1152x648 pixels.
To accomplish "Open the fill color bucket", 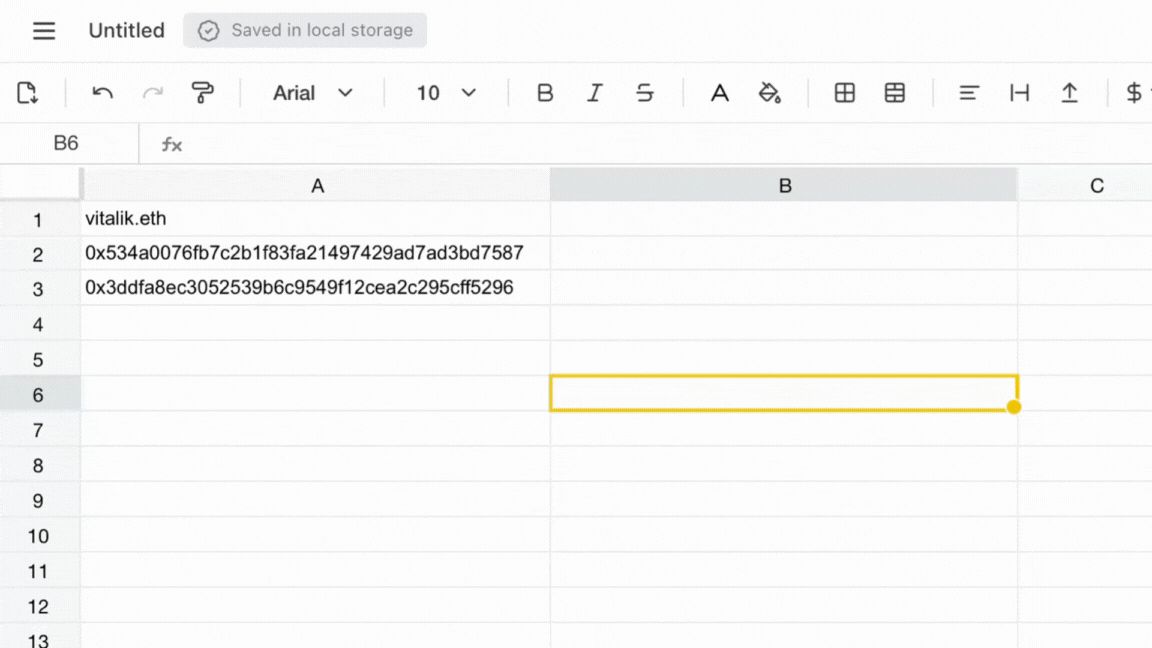I will coord(770,92).
